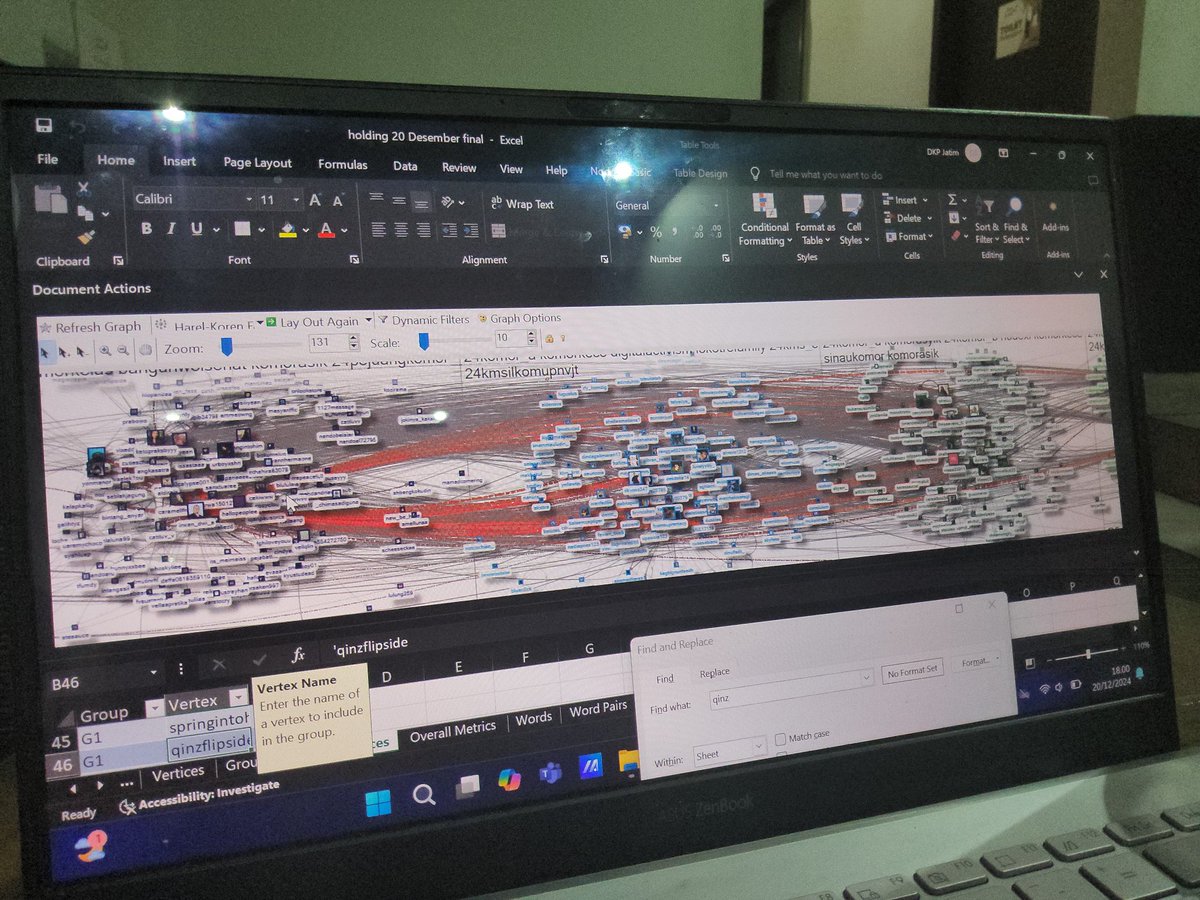Open Find & Select options
This screenshot has width=1200, height=900.
(x=1015, y=220)
